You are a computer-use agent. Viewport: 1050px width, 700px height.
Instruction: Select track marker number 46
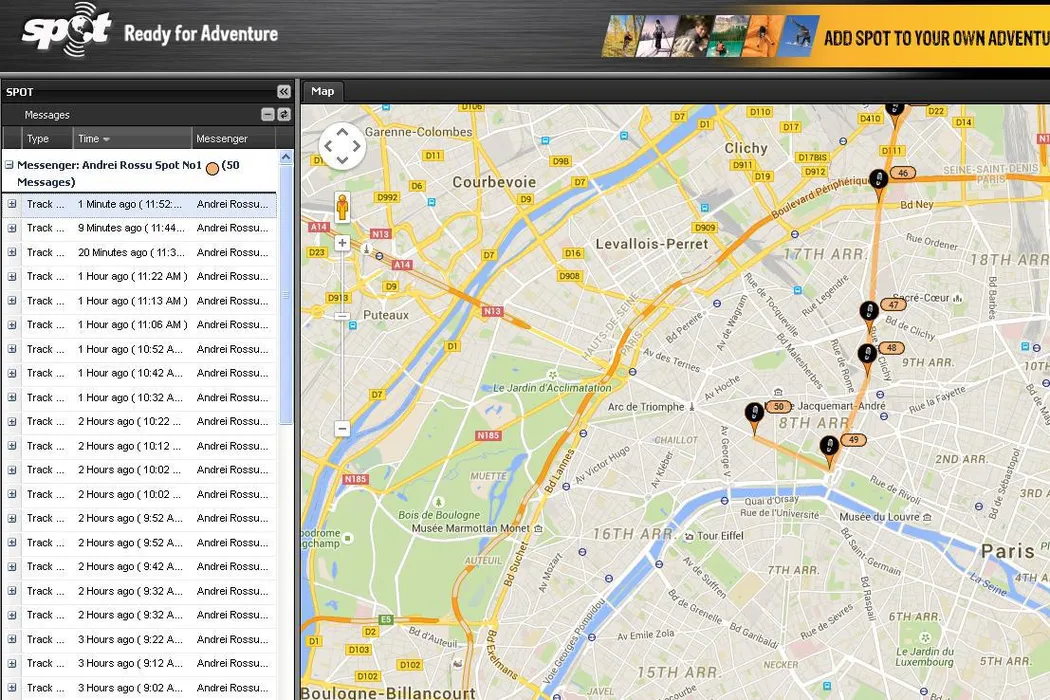[878, 180]
